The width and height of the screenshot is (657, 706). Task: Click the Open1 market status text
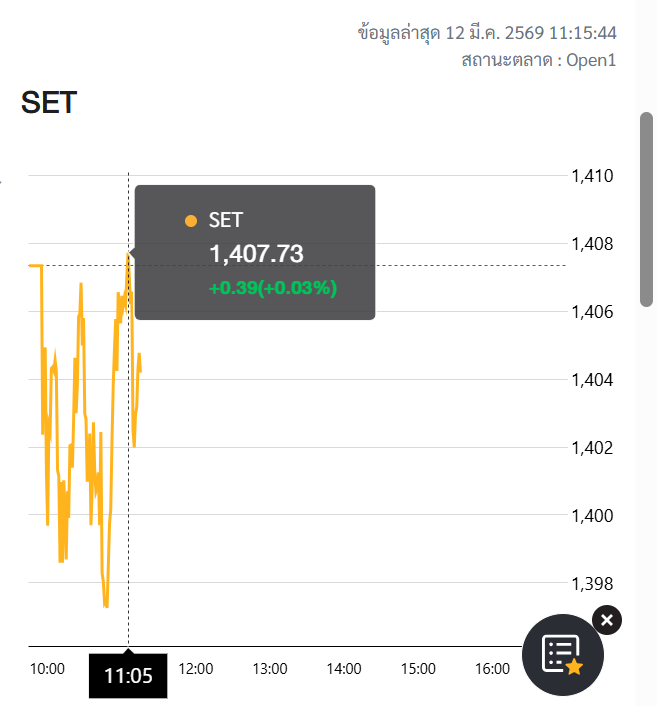point(591,60)
